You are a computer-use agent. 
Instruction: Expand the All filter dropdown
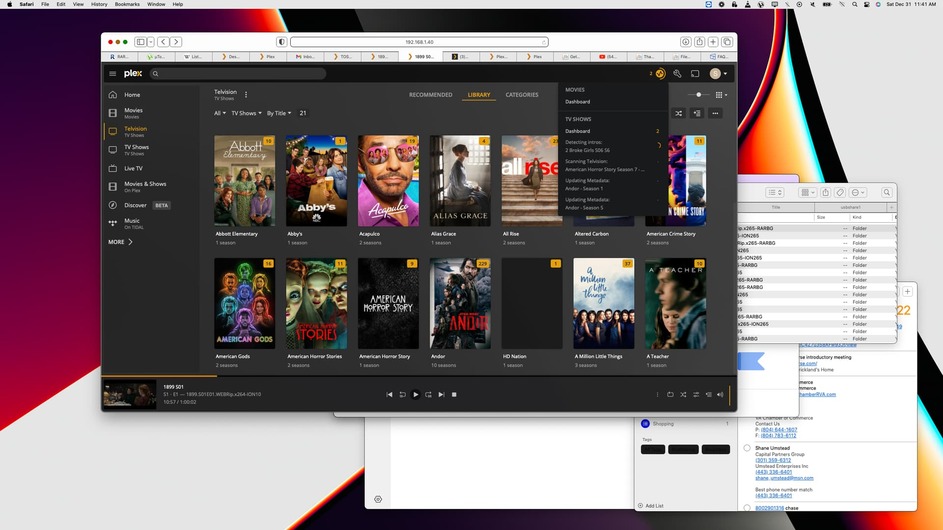220,113
